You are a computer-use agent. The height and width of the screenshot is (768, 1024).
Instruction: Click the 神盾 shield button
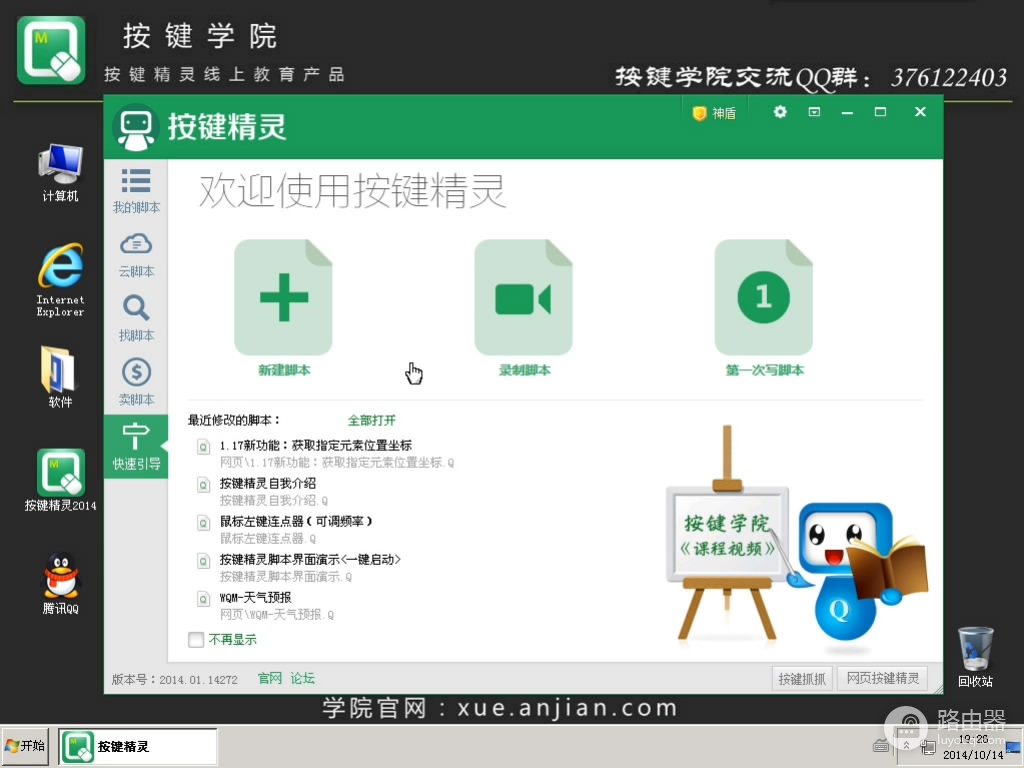[x=714, y=113]
